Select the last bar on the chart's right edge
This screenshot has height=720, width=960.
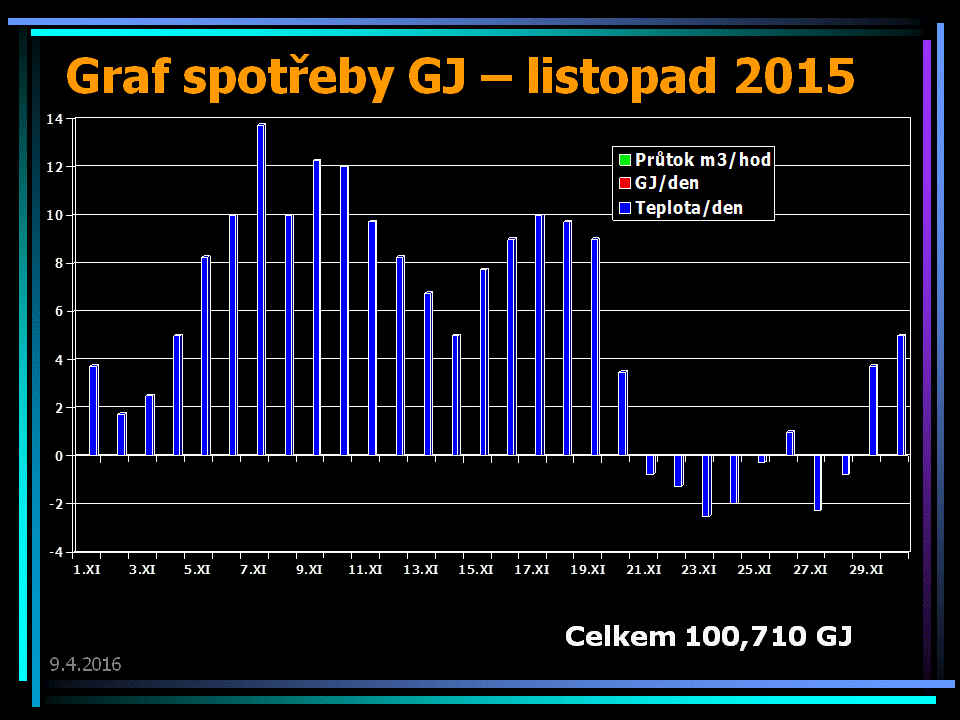(x=901, y=395)
